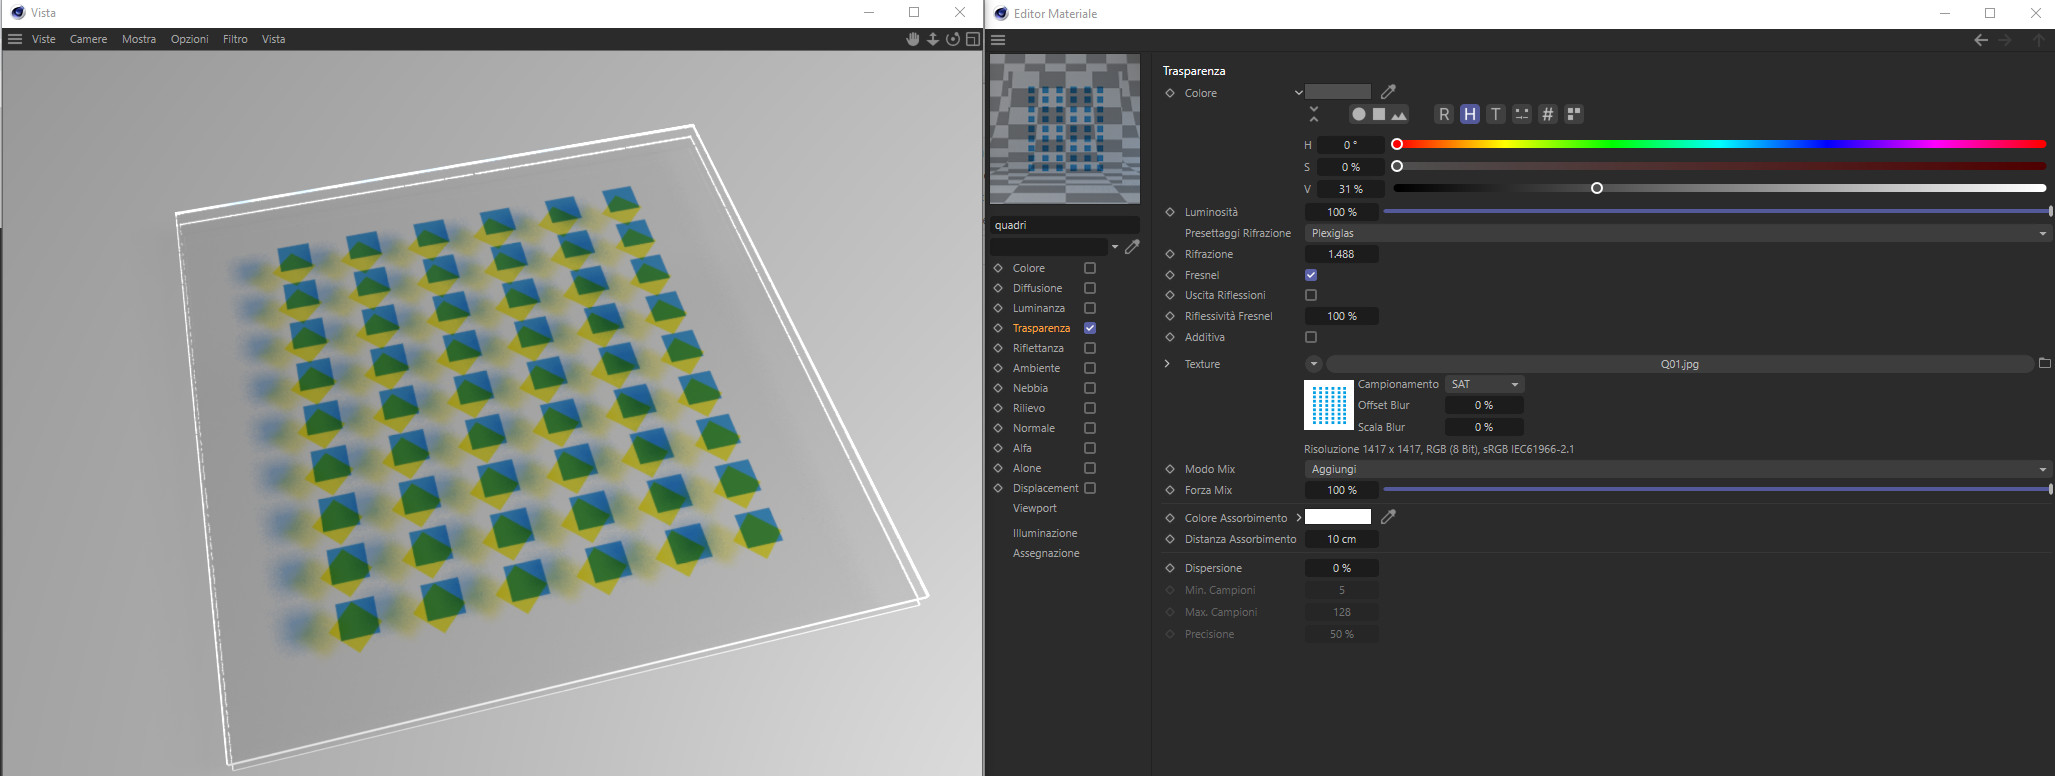Open the Filtro menu

(235, 39)
